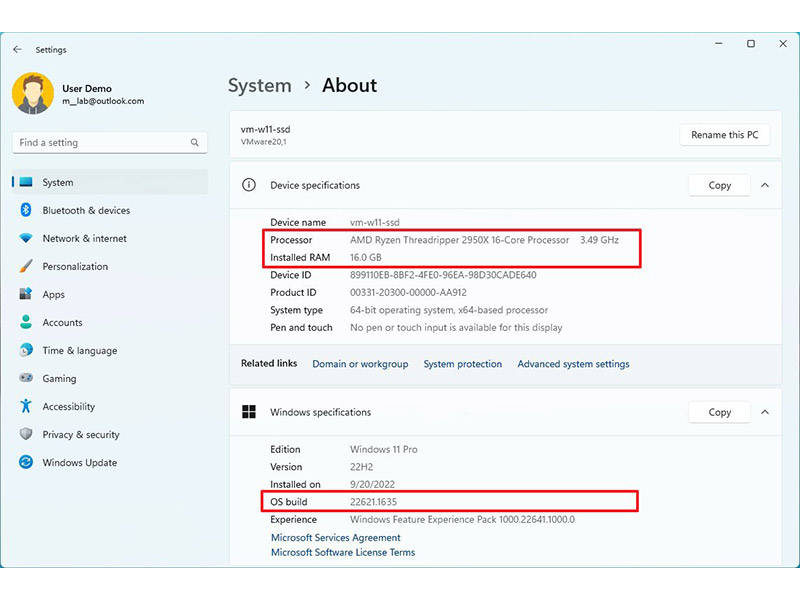Screen dimensions: 800x600
Task: Open the User Demo profile avatar
Action: (33, 93)
